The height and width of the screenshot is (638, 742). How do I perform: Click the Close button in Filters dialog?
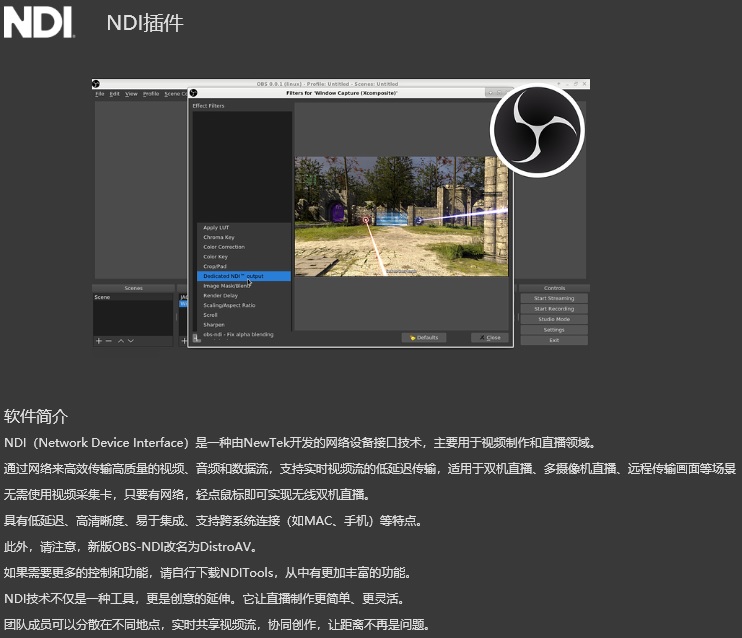coord(490,337)
